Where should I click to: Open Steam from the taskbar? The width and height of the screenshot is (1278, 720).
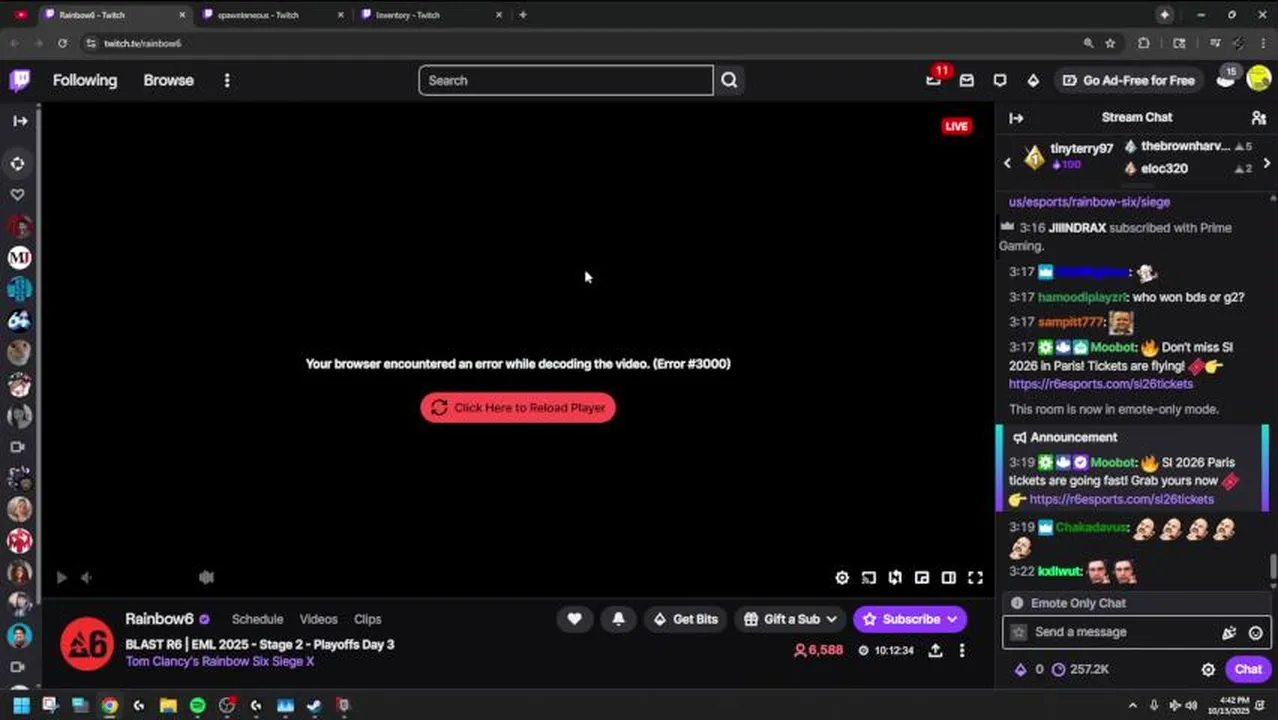coord(314,705)
